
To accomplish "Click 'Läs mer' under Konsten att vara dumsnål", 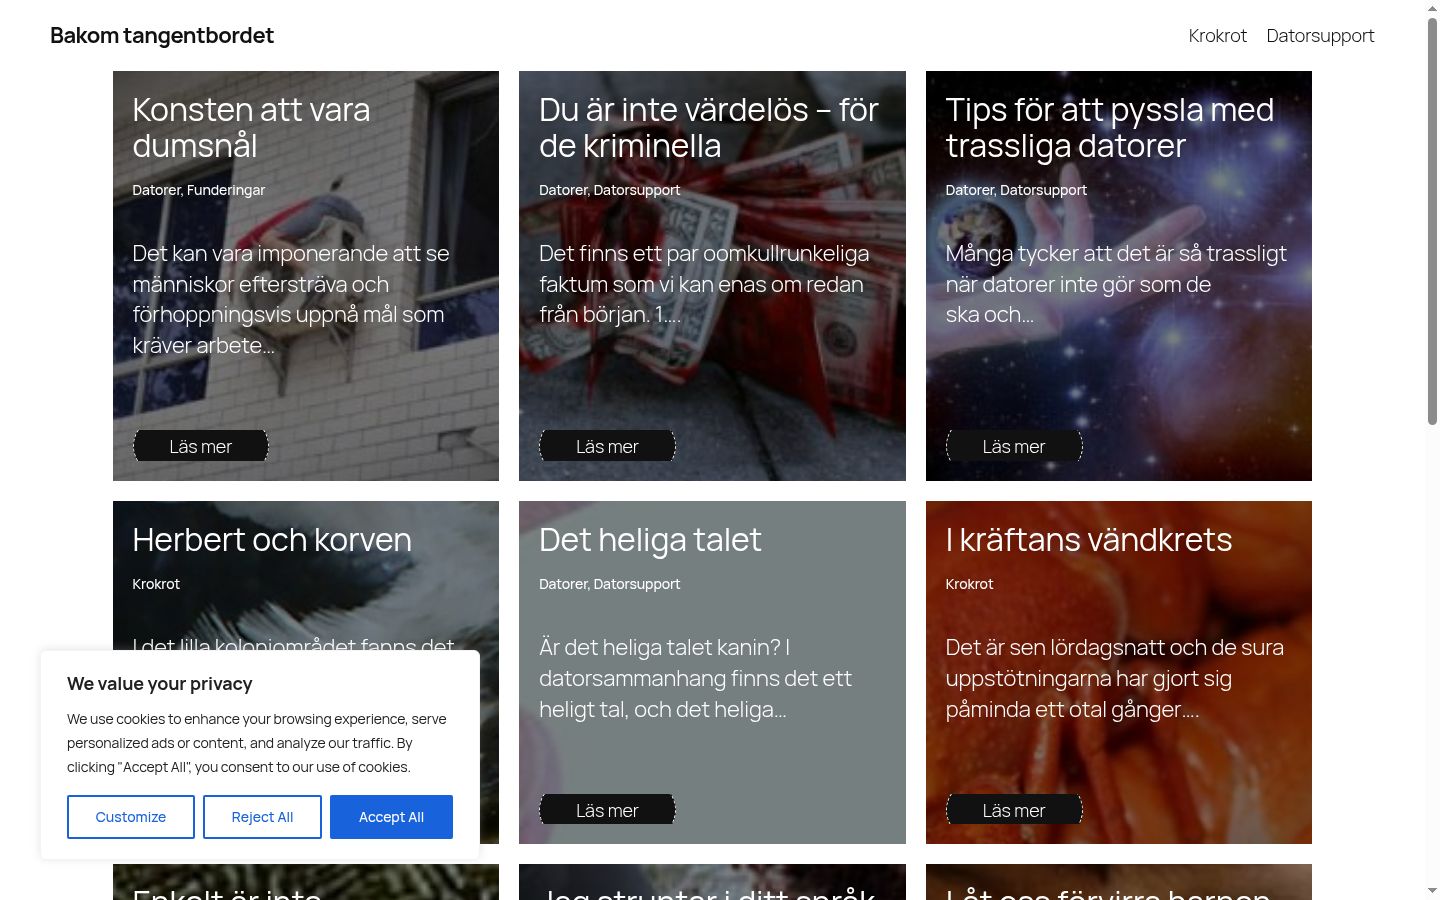I will coord(201,446).
